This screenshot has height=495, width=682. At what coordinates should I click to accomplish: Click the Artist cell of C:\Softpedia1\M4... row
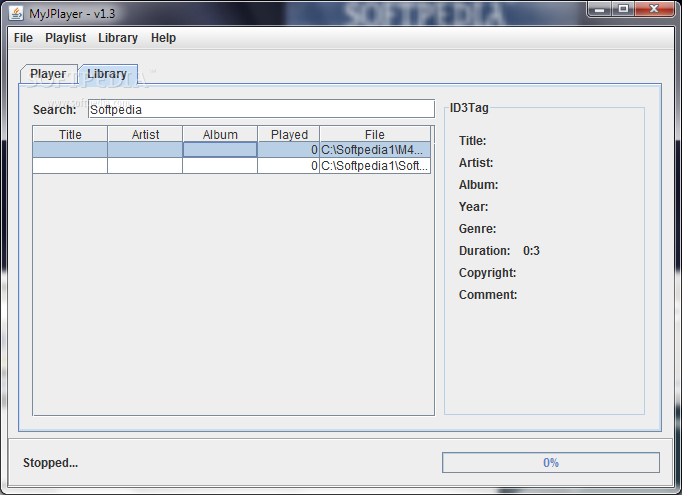point(145,150)
